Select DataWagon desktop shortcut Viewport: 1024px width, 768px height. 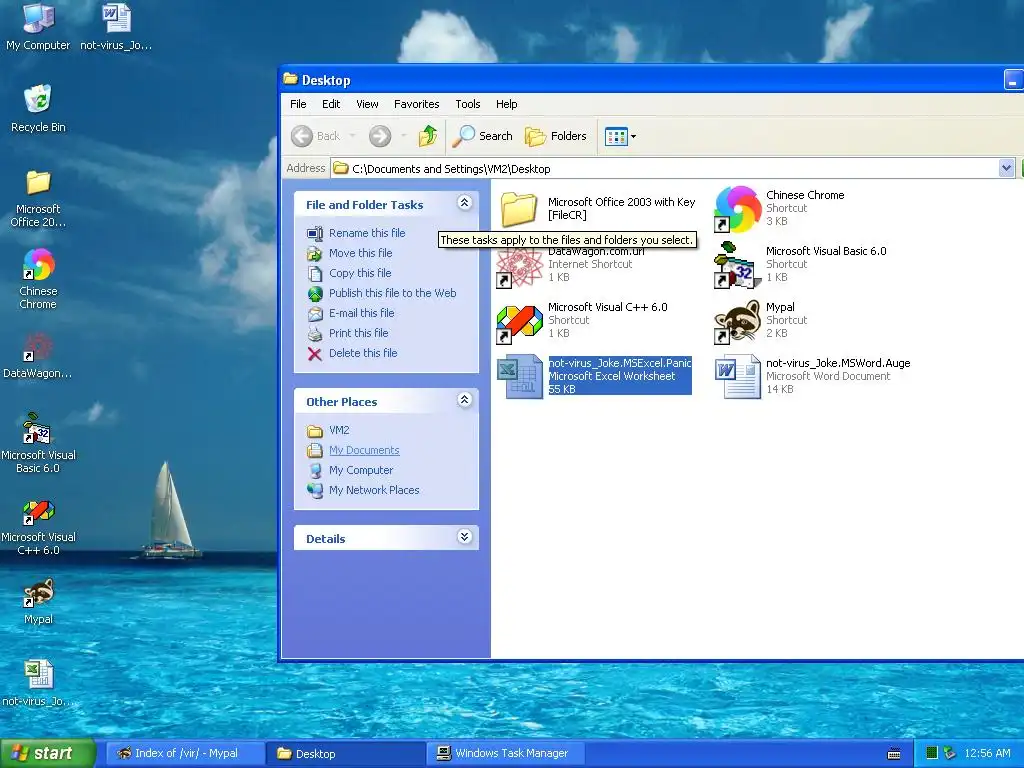pos(38,356)
